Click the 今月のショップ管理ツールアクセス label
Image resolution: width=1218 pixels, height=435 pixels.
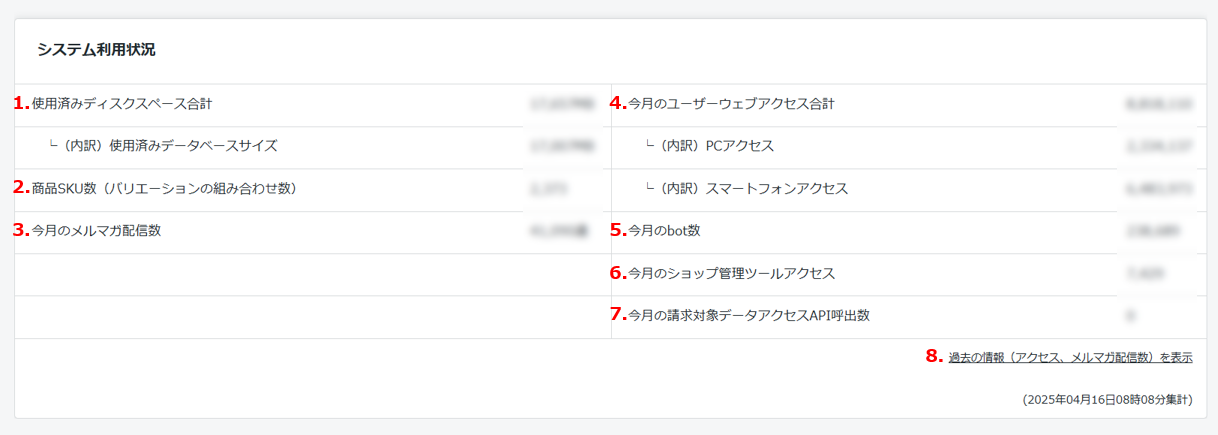(x=731, y=273)
